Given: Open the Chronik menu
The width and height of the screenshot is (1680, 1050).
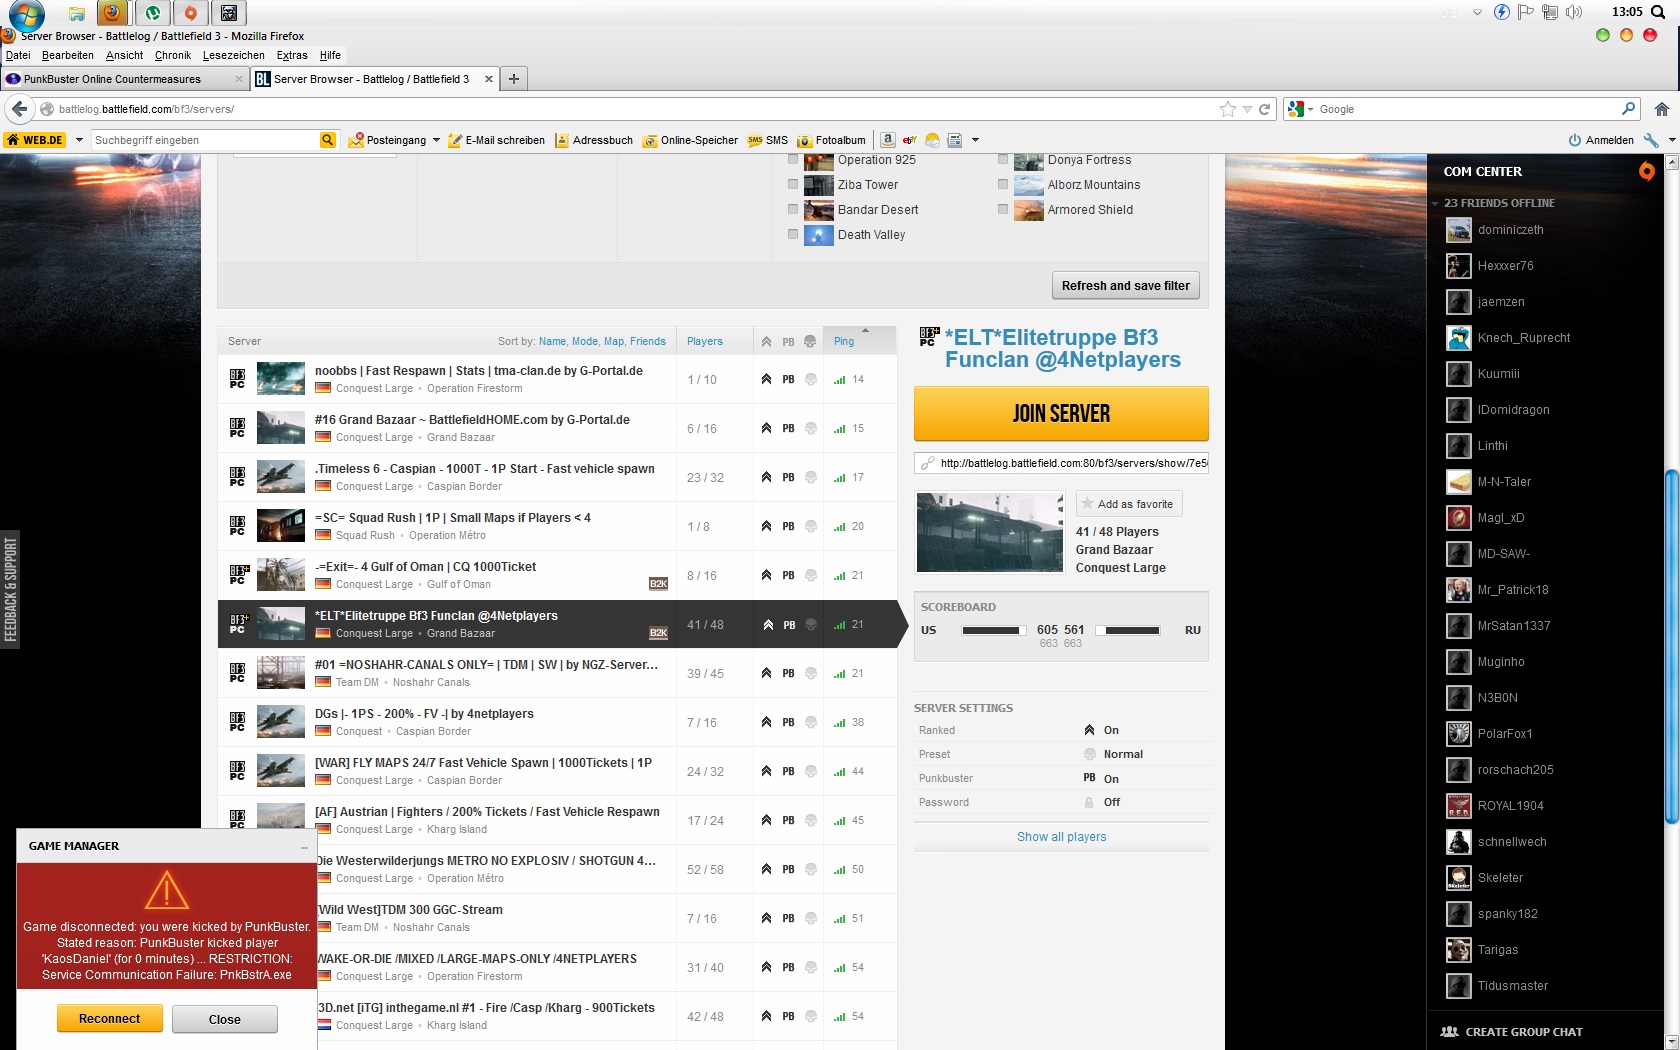Looking at the screenshot, I should (x=173, y=56).
